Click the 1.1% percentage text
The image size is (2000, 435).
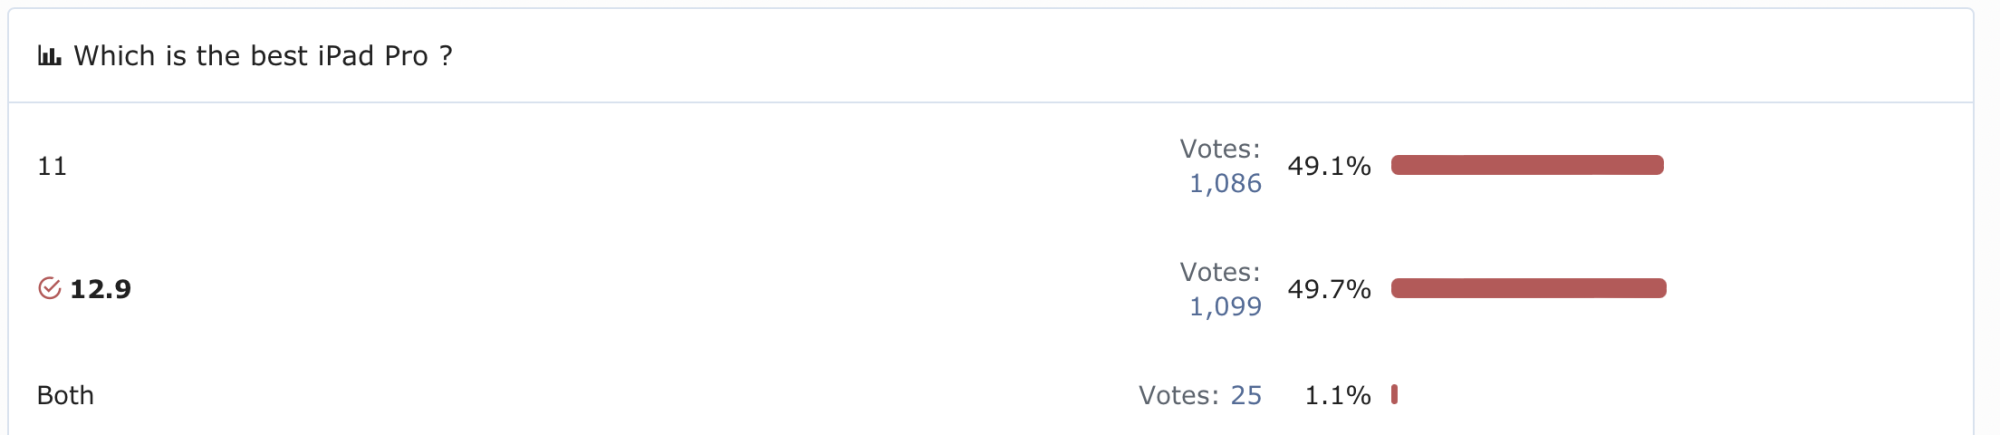1337,396
